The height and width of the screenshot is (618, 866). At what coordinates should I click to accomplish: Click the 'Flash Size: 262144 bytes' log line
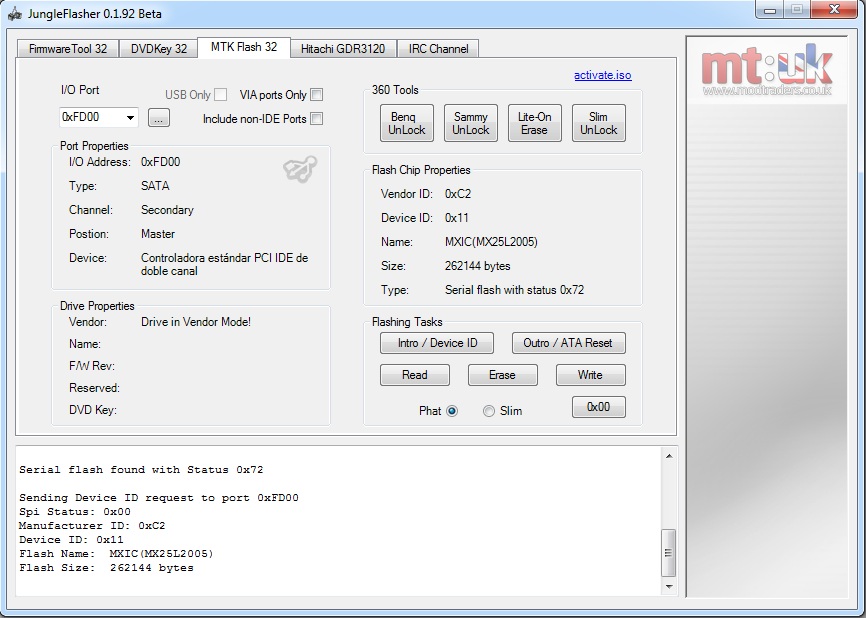pyautogui.click(x=107, y=568)
